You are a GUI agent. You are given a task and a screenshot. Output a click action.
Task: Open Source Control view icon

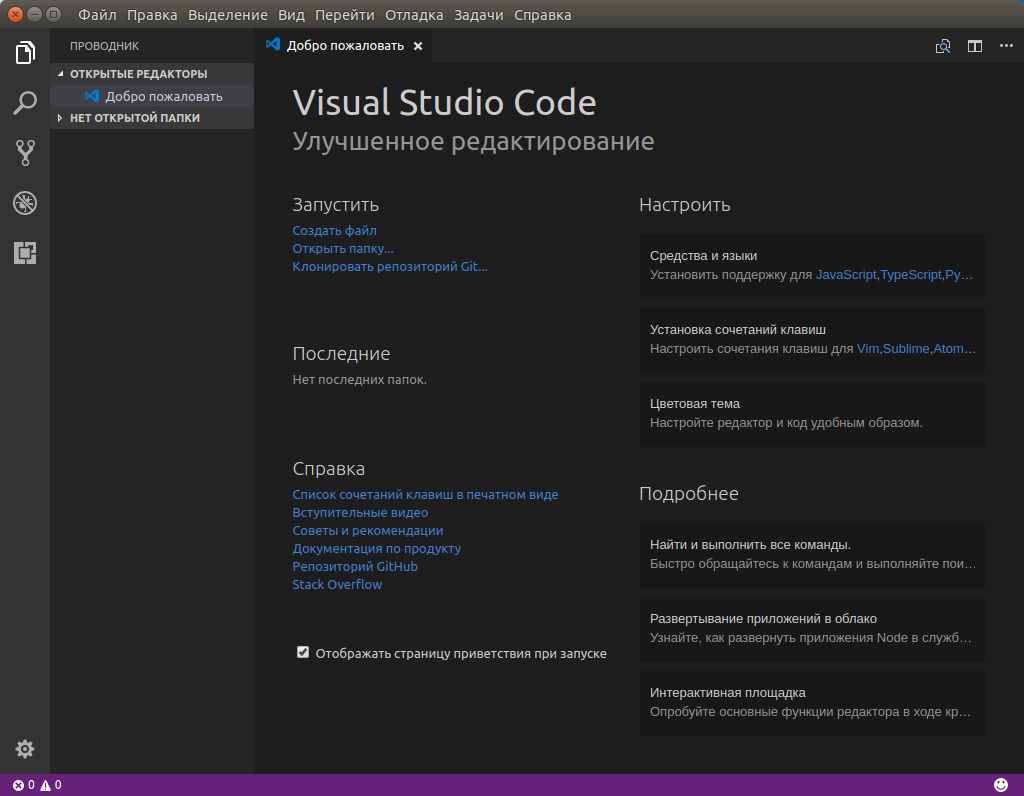[25, 153]
